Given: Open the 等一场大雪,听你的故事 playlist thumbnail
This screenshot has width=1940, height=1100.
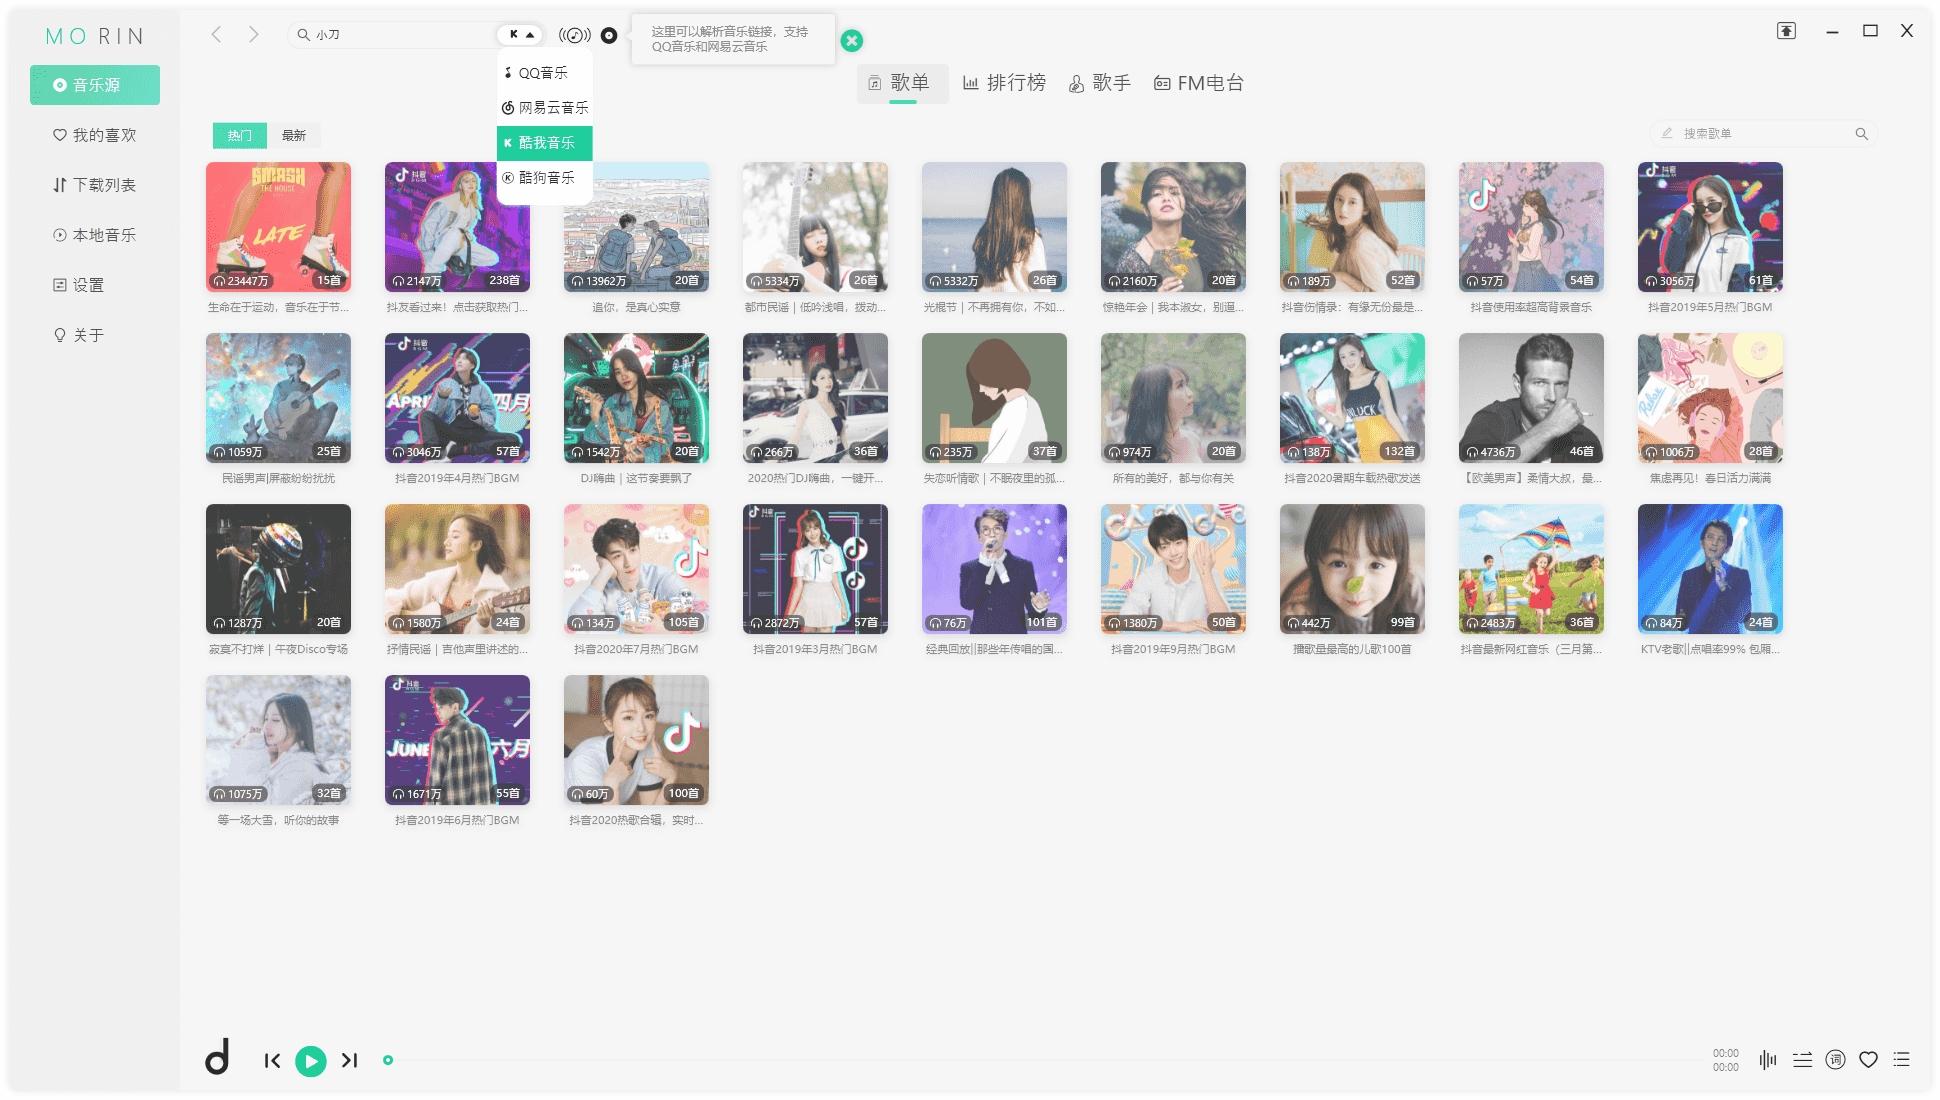Looking at the screenshot, I should coord(278,740).
